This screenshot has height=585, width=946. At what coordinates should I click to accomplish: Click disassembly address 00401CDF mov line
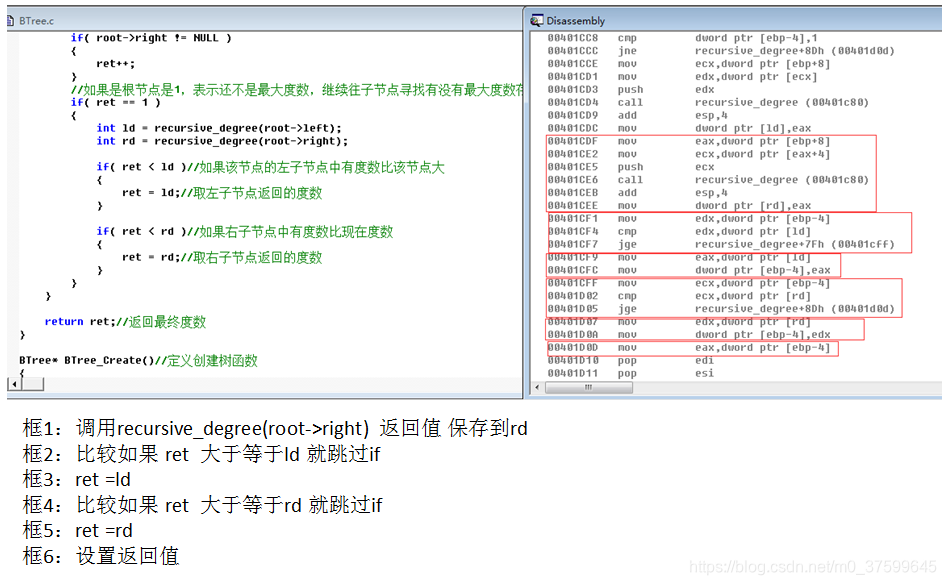click(689, 141)
